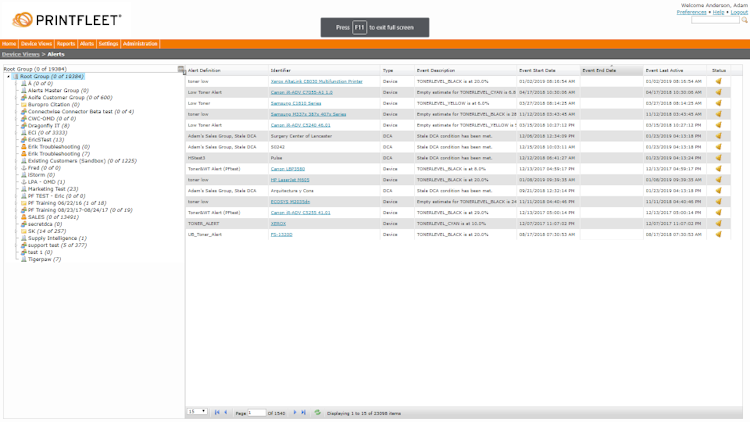Open HP LaserJet M605 device link
This screenshot has width=750, height=422.
(290, 180)
